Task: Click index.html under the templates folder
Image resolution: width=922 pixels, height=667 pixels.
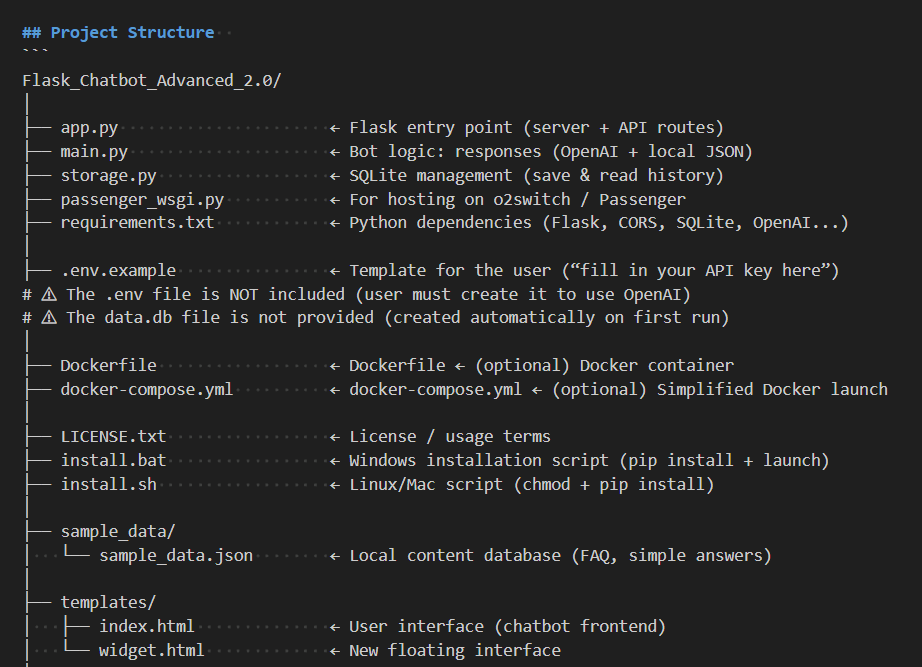Action: (x=147, y=626)
